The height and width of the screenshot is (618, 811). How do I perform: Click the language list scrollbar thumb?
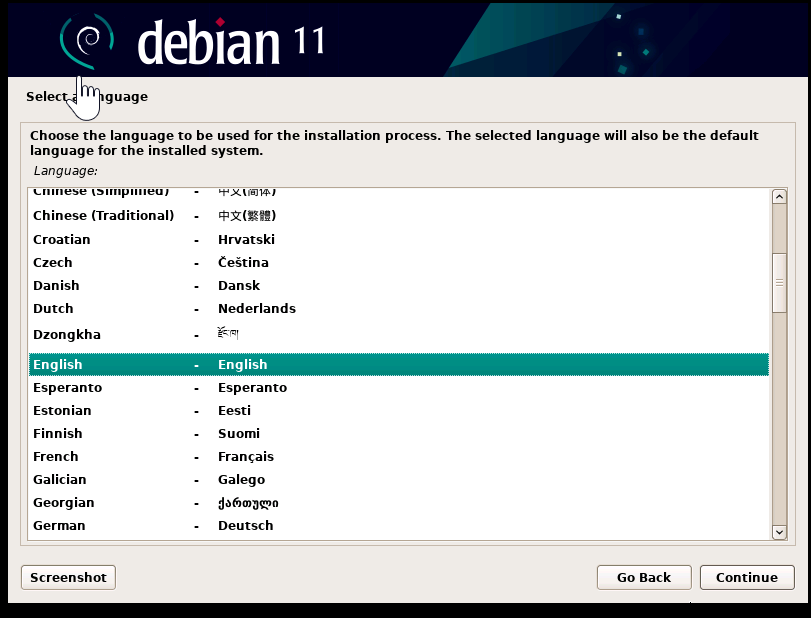point(779,283)
